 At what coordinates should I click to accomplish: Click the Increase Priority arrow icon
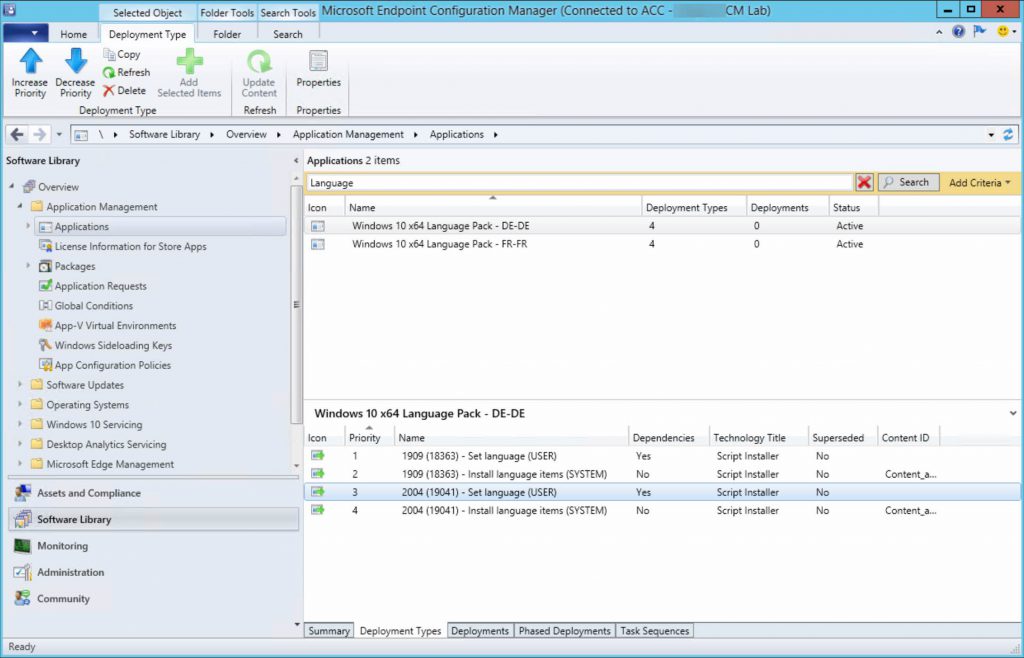click(30, 61)
